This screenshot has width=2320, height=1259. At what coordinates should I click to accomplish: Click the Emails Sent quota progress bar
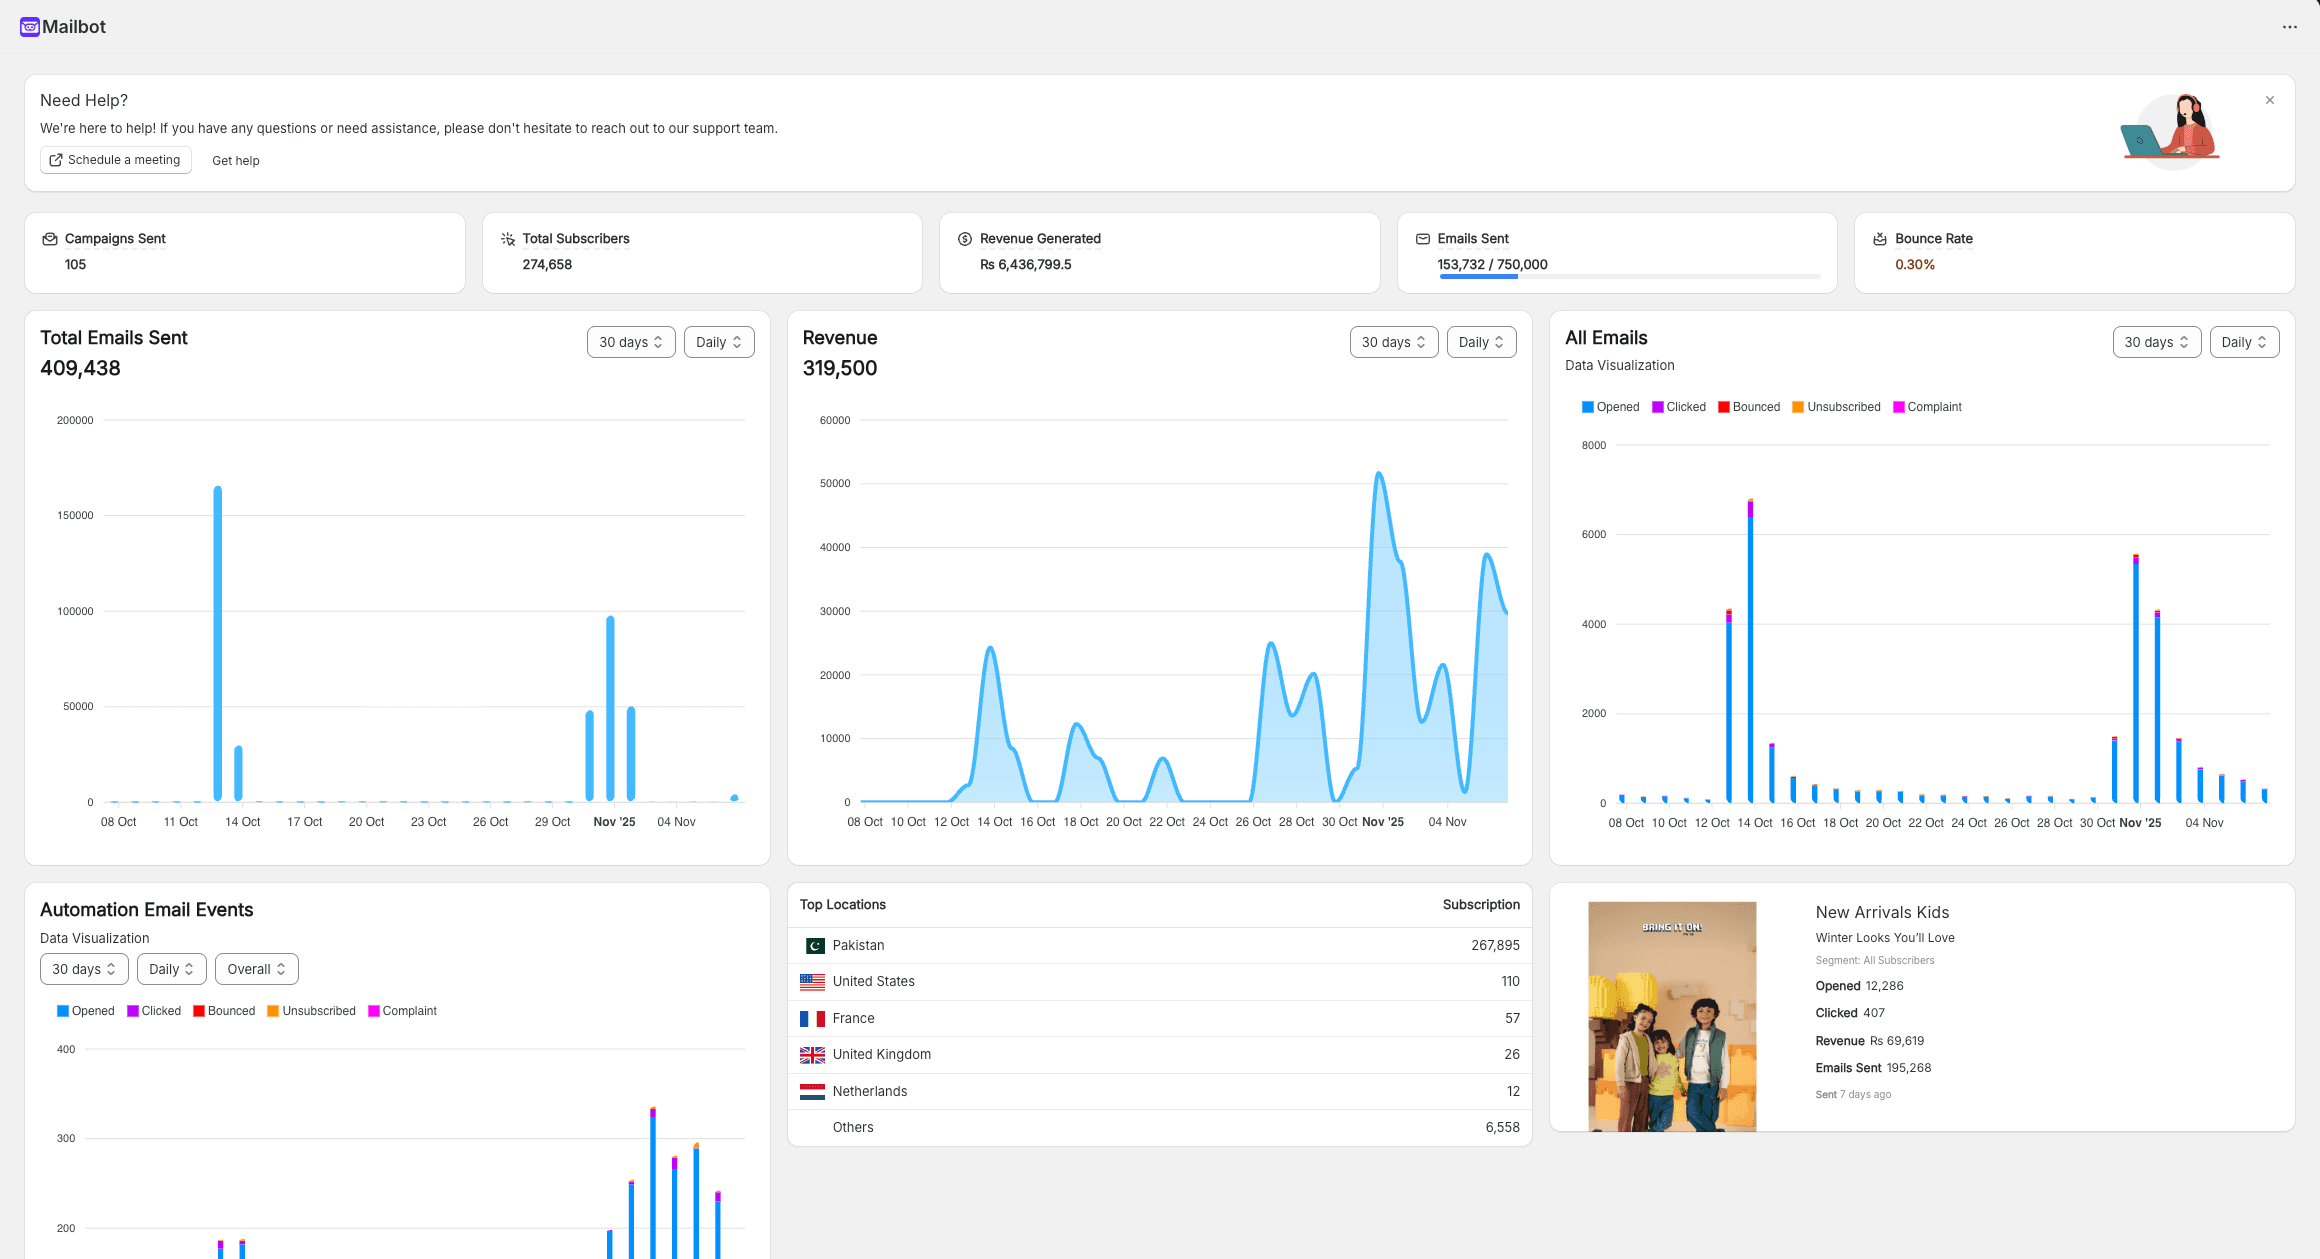(x=1629, y=277)
